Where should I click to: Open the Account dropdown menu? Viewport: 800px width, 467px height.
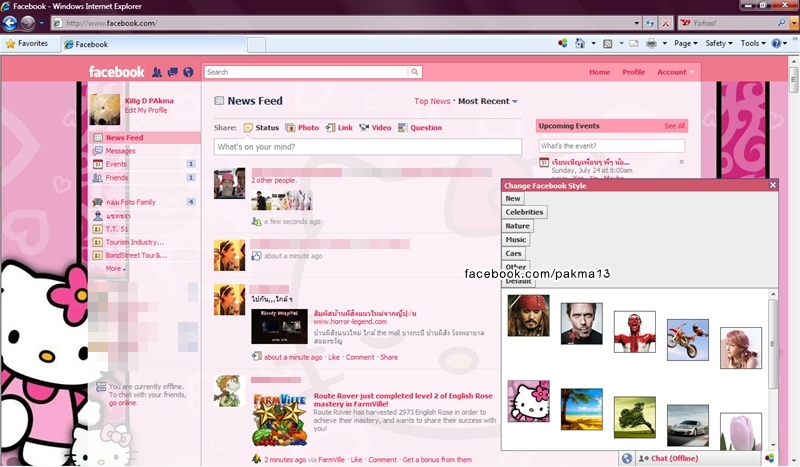pyautogui.click(x=676, y=72)
